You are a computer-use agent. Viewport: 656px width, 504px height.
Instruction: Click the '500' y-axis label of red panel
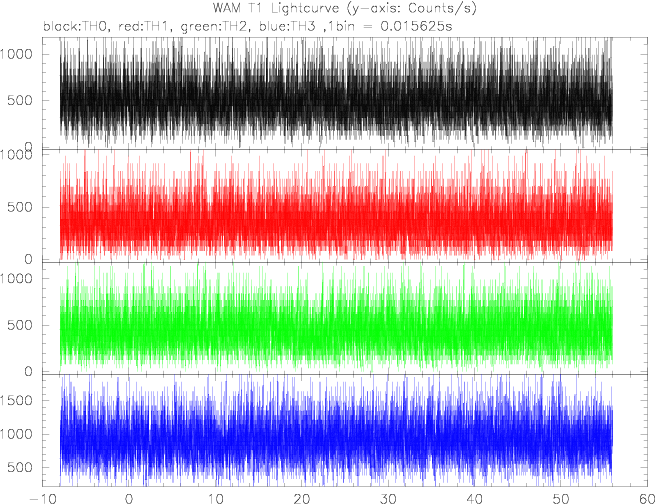pyautogui.click(x=20, y=207)
